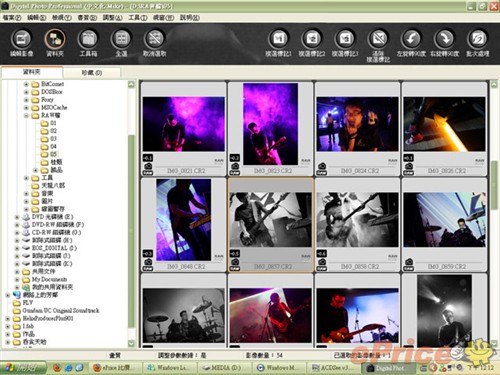
Task: Open the 檔案 File menu
Action: click(x=12, y=18)
